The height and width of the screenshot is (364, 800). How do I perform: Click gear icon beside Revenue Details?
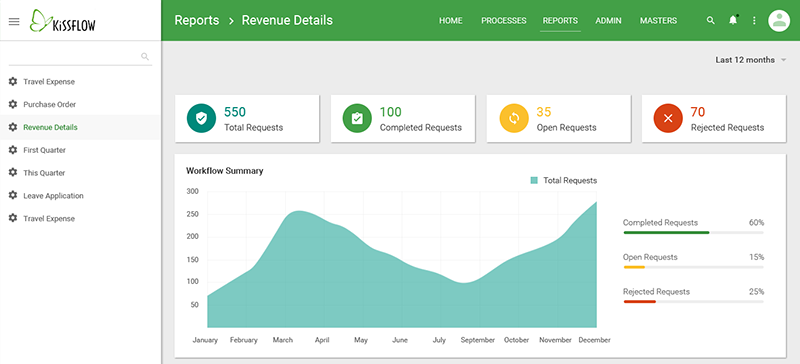coord(13,127)
